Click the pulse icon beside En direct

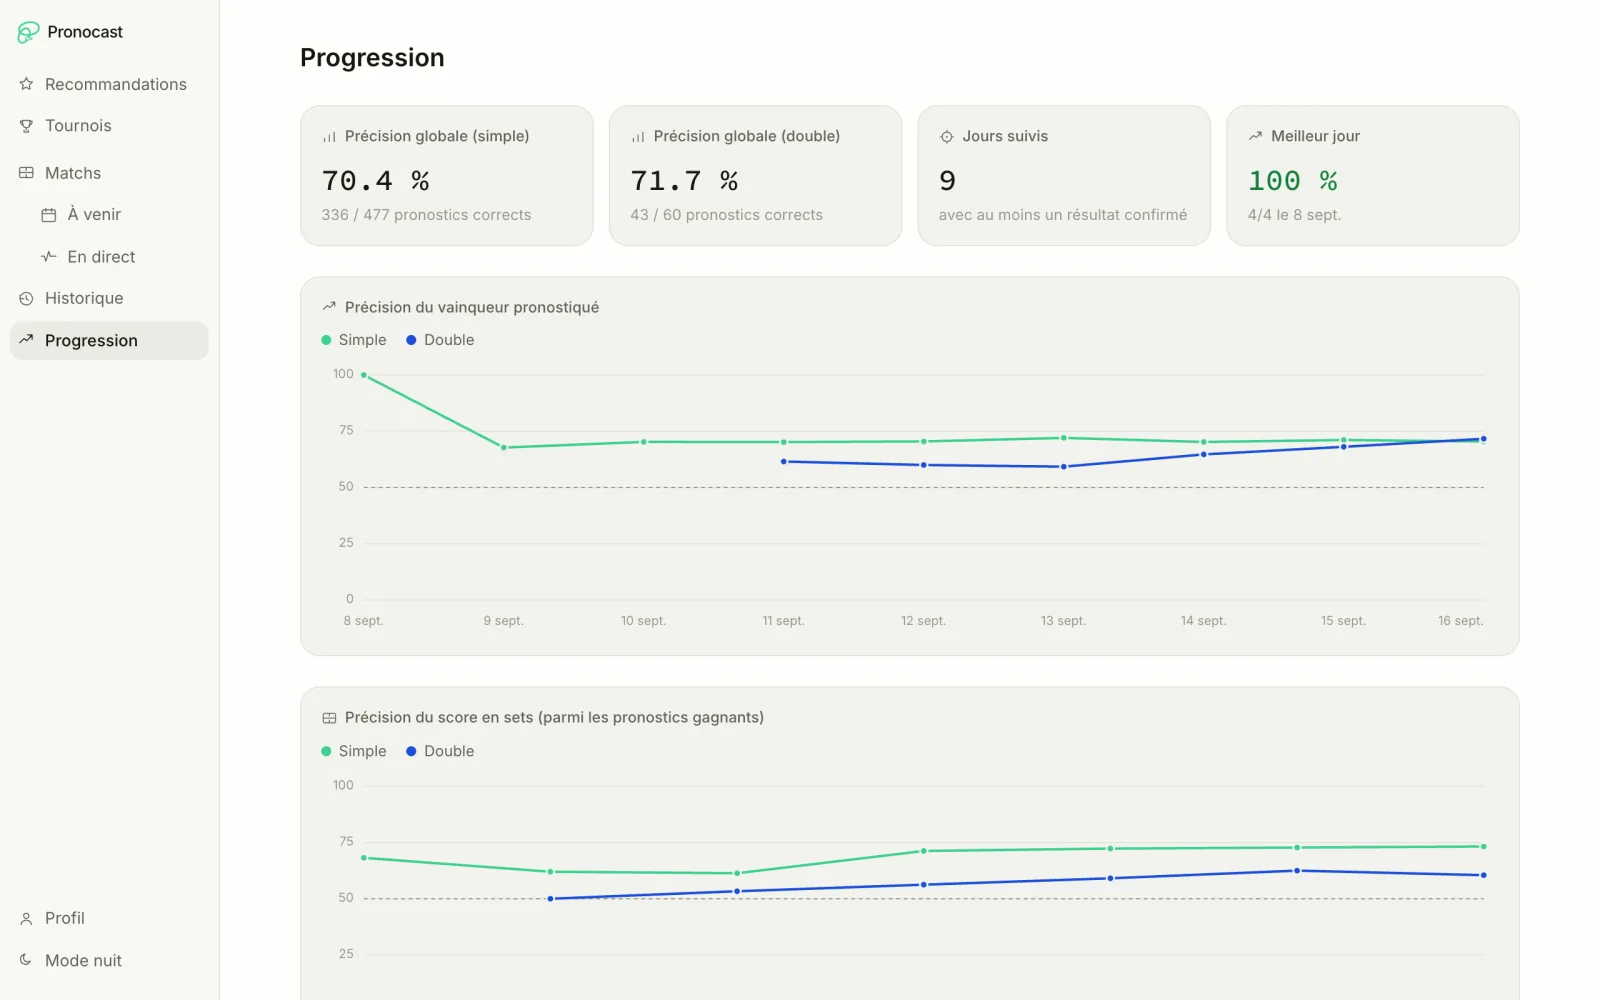tap(48, 257)
